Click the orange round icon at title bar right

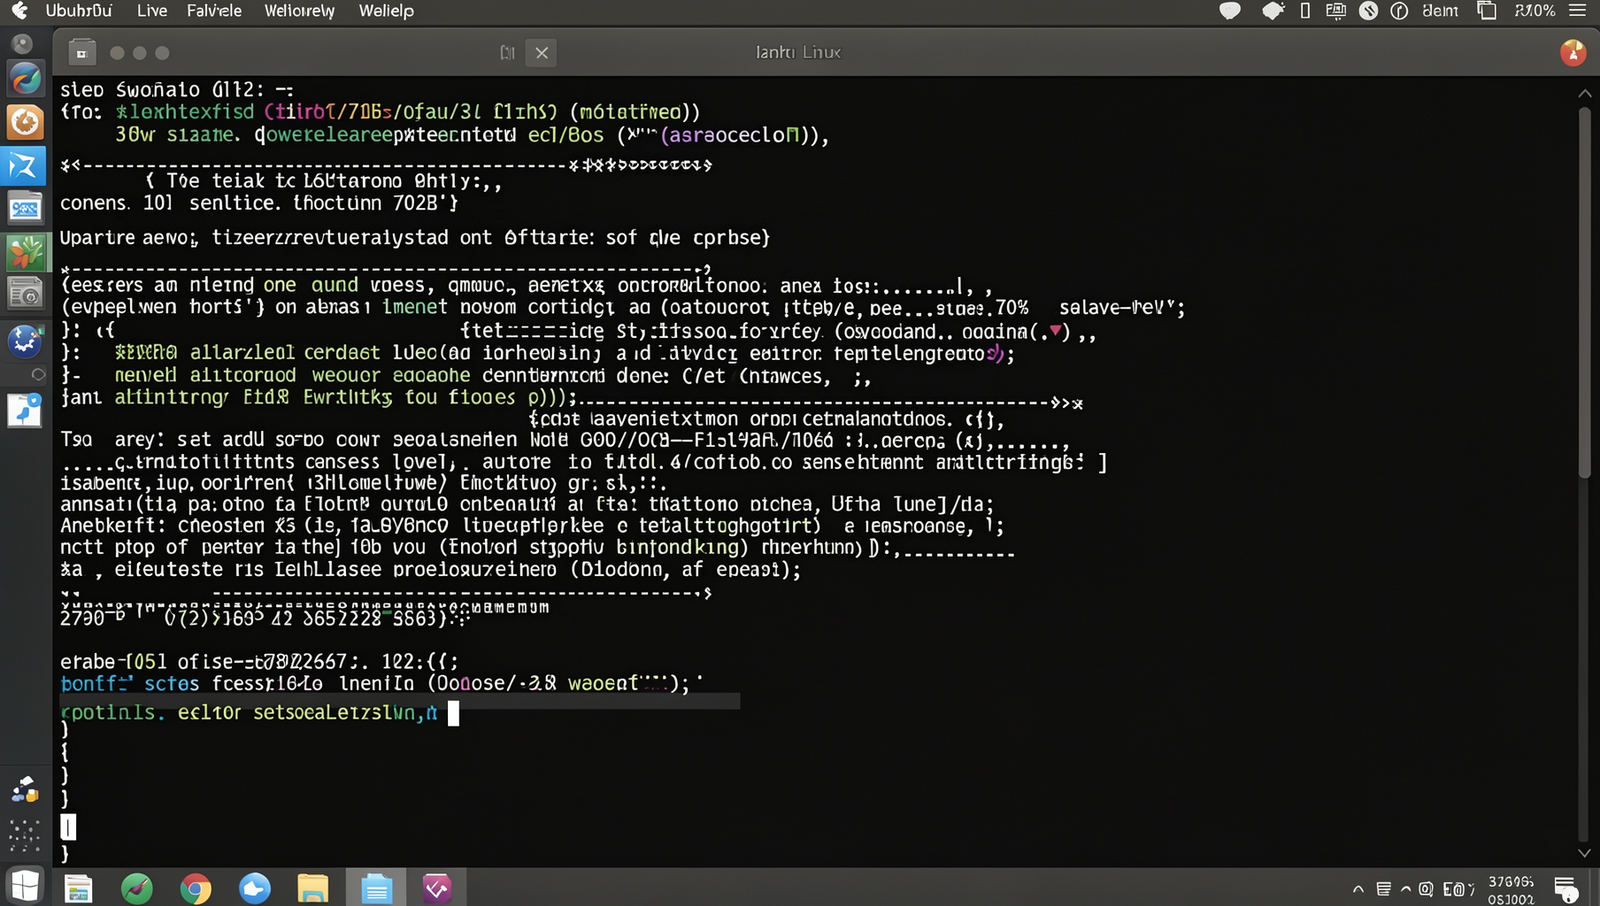click(x=1573, y=52)
